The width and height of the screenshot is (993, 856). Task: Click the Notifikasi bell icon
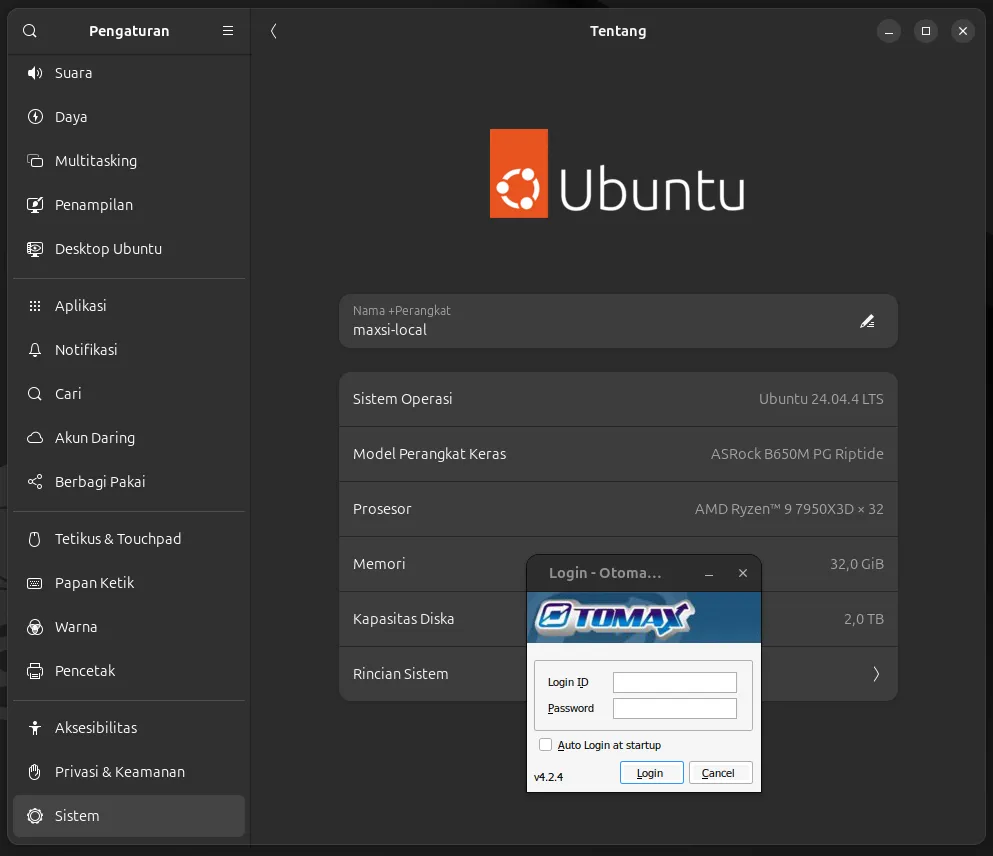click(35, 349)
